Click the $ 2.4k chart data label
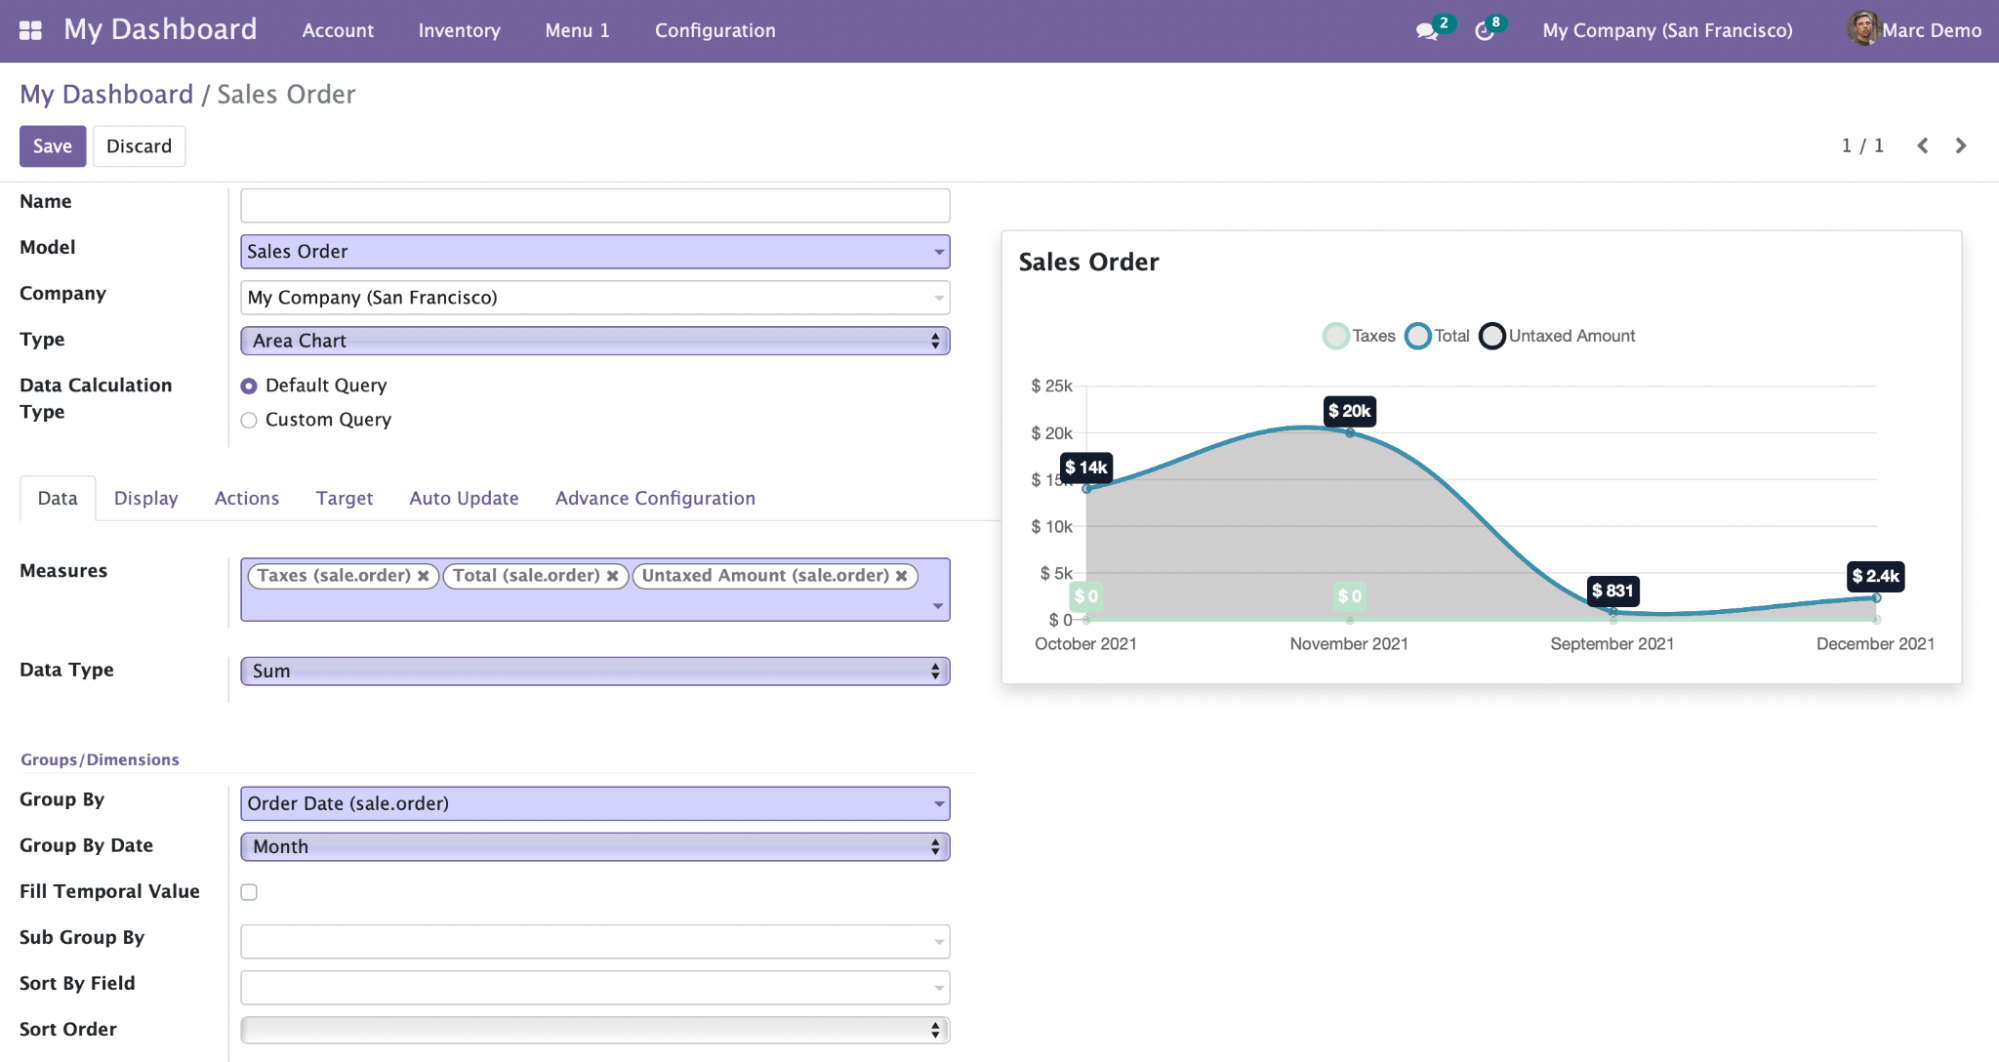Viewport: 1999px width, 1062px height. click(x=1875, y=576)
